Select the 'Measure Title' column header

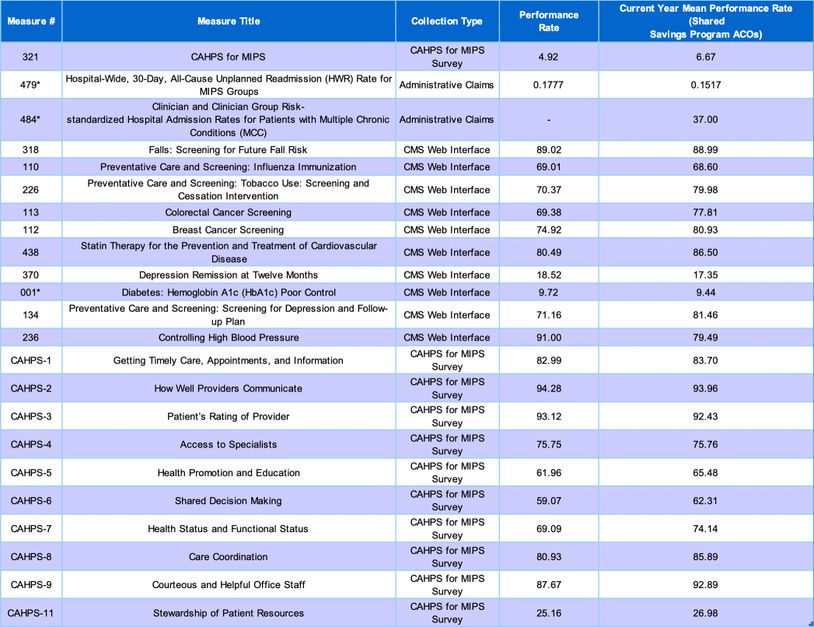[x=228, y=21]
